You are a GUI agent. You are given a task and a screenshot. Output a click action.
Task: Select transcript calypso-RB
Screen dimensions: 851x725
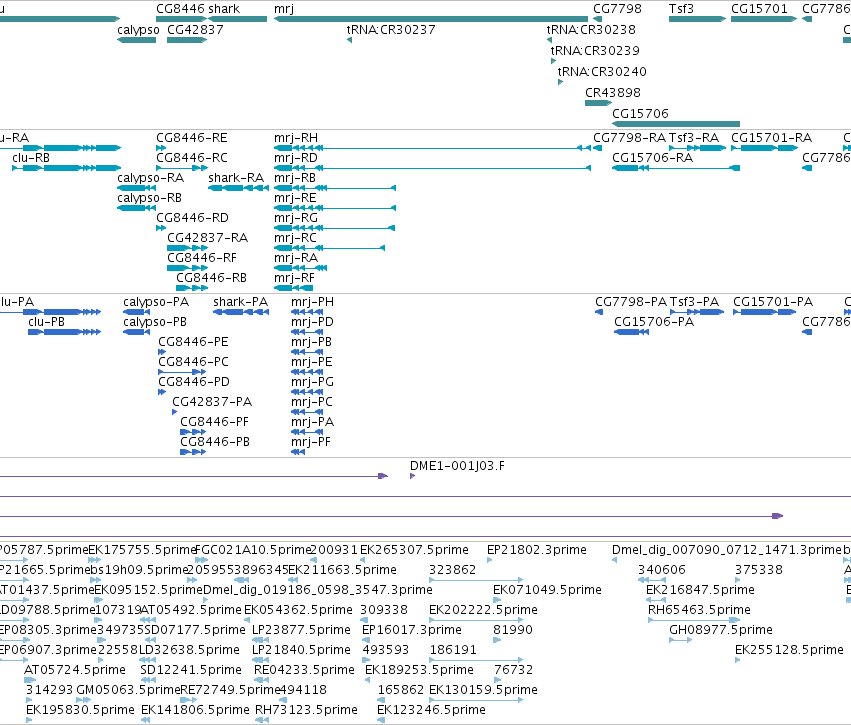(137, 208)
